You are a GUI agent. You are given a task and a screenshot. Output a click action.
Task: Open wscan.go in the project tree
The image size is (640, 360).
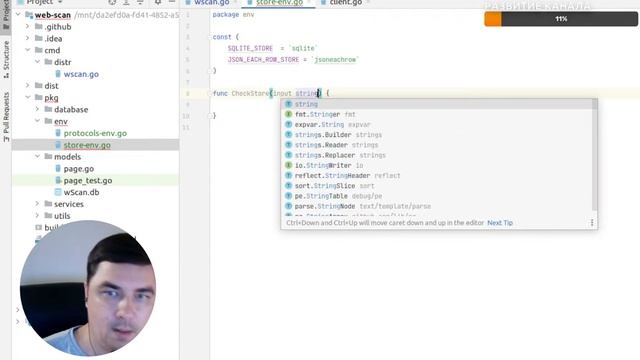[81, 74]
